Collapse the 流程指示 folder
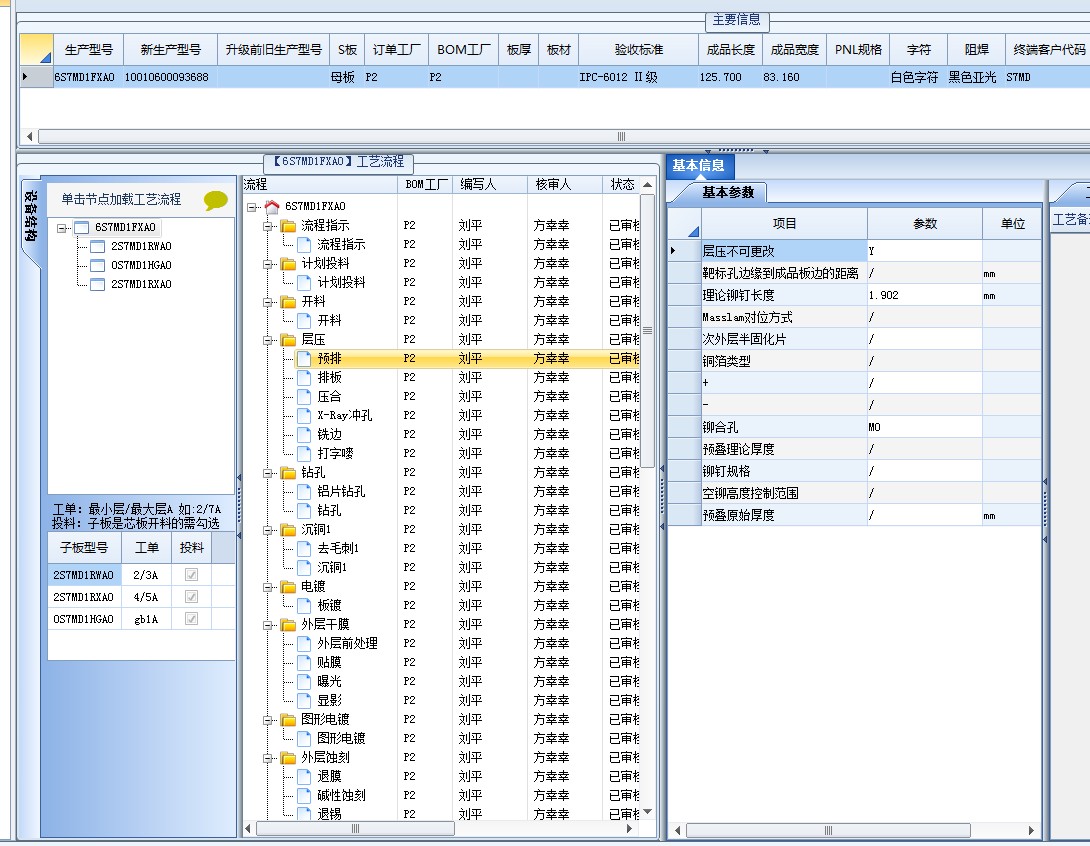 pyautogui.click(x=268, y=226)
